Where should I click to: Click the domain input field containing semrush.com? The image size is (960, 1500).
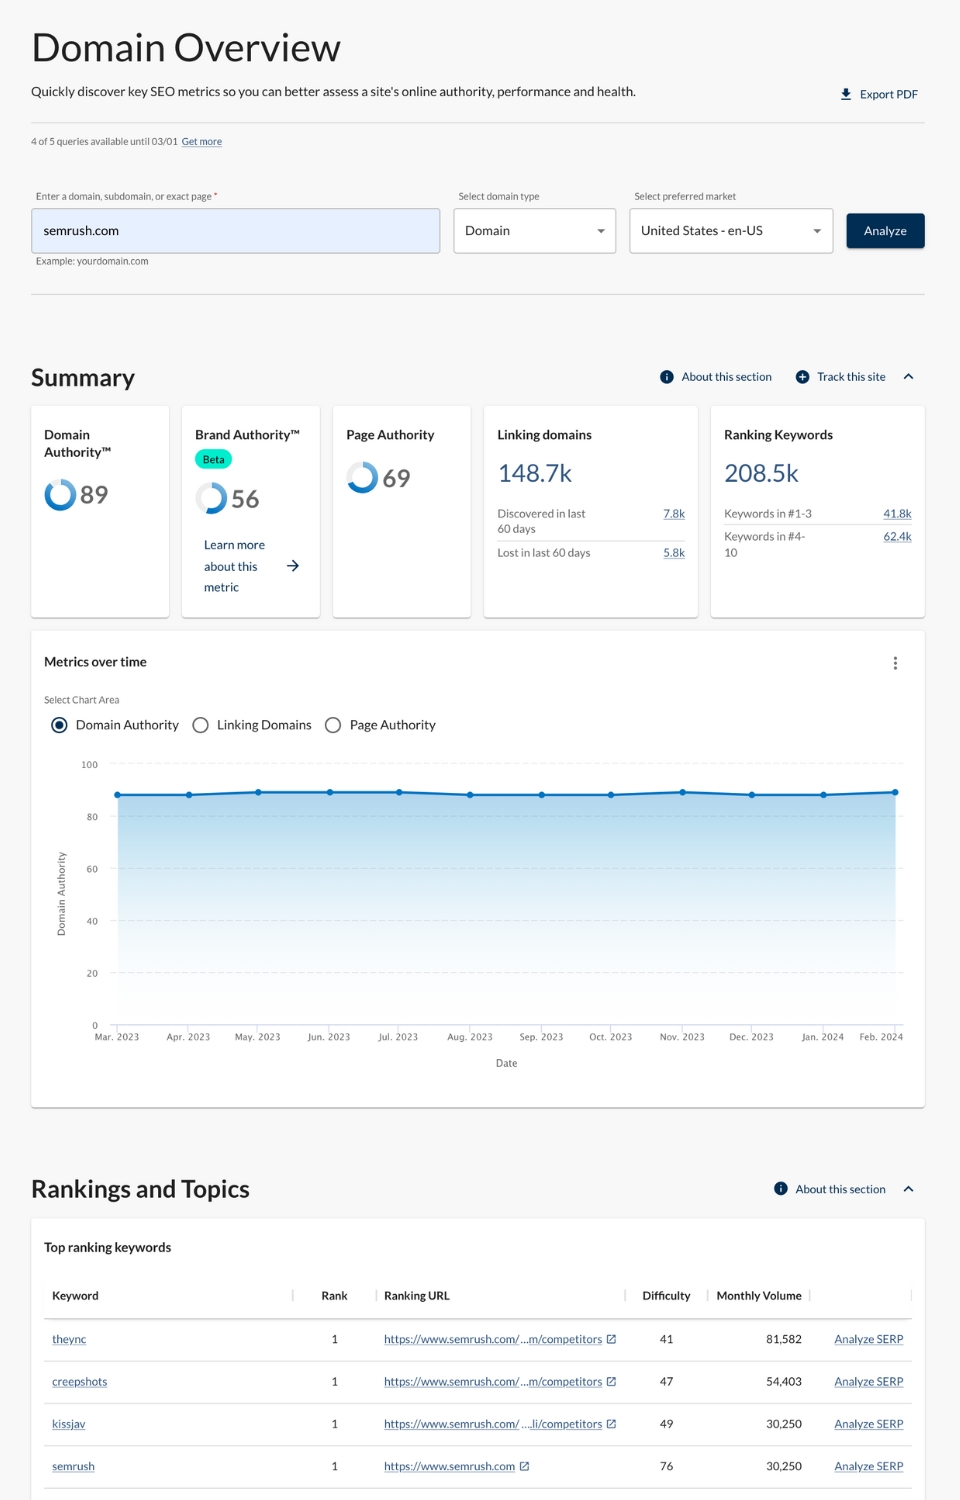(x=236, y=231)
